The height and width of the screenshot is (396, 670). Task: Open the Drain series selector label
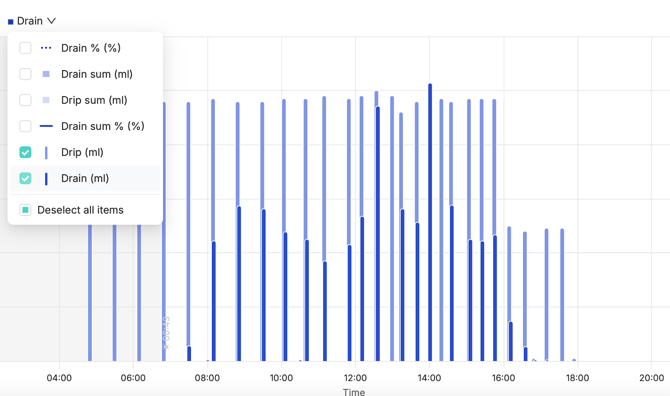point(29,21)
